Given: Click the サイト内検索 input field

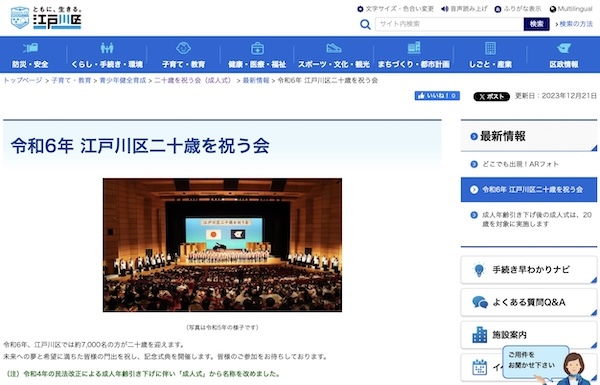Looking at the screenshot, I should coord(449,24).
